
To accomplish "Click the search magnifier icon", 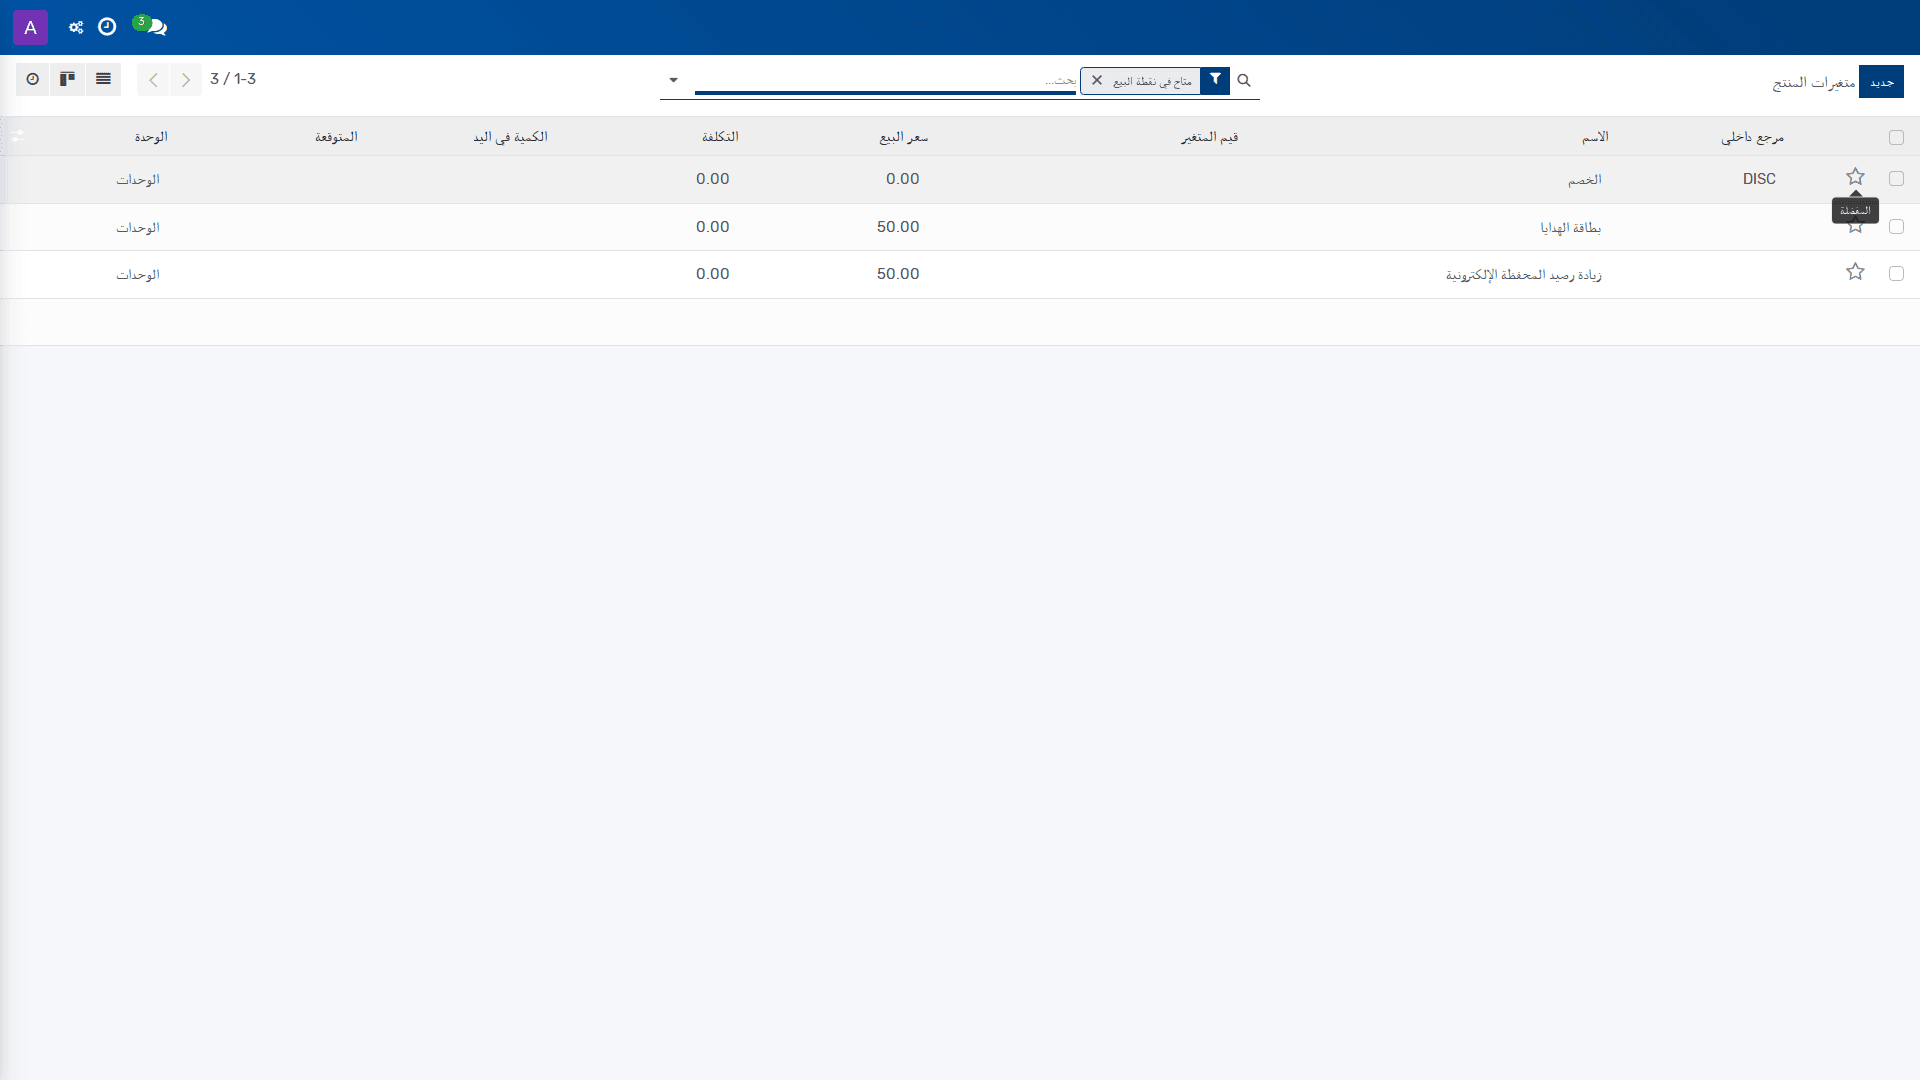I will (1244, 80).
